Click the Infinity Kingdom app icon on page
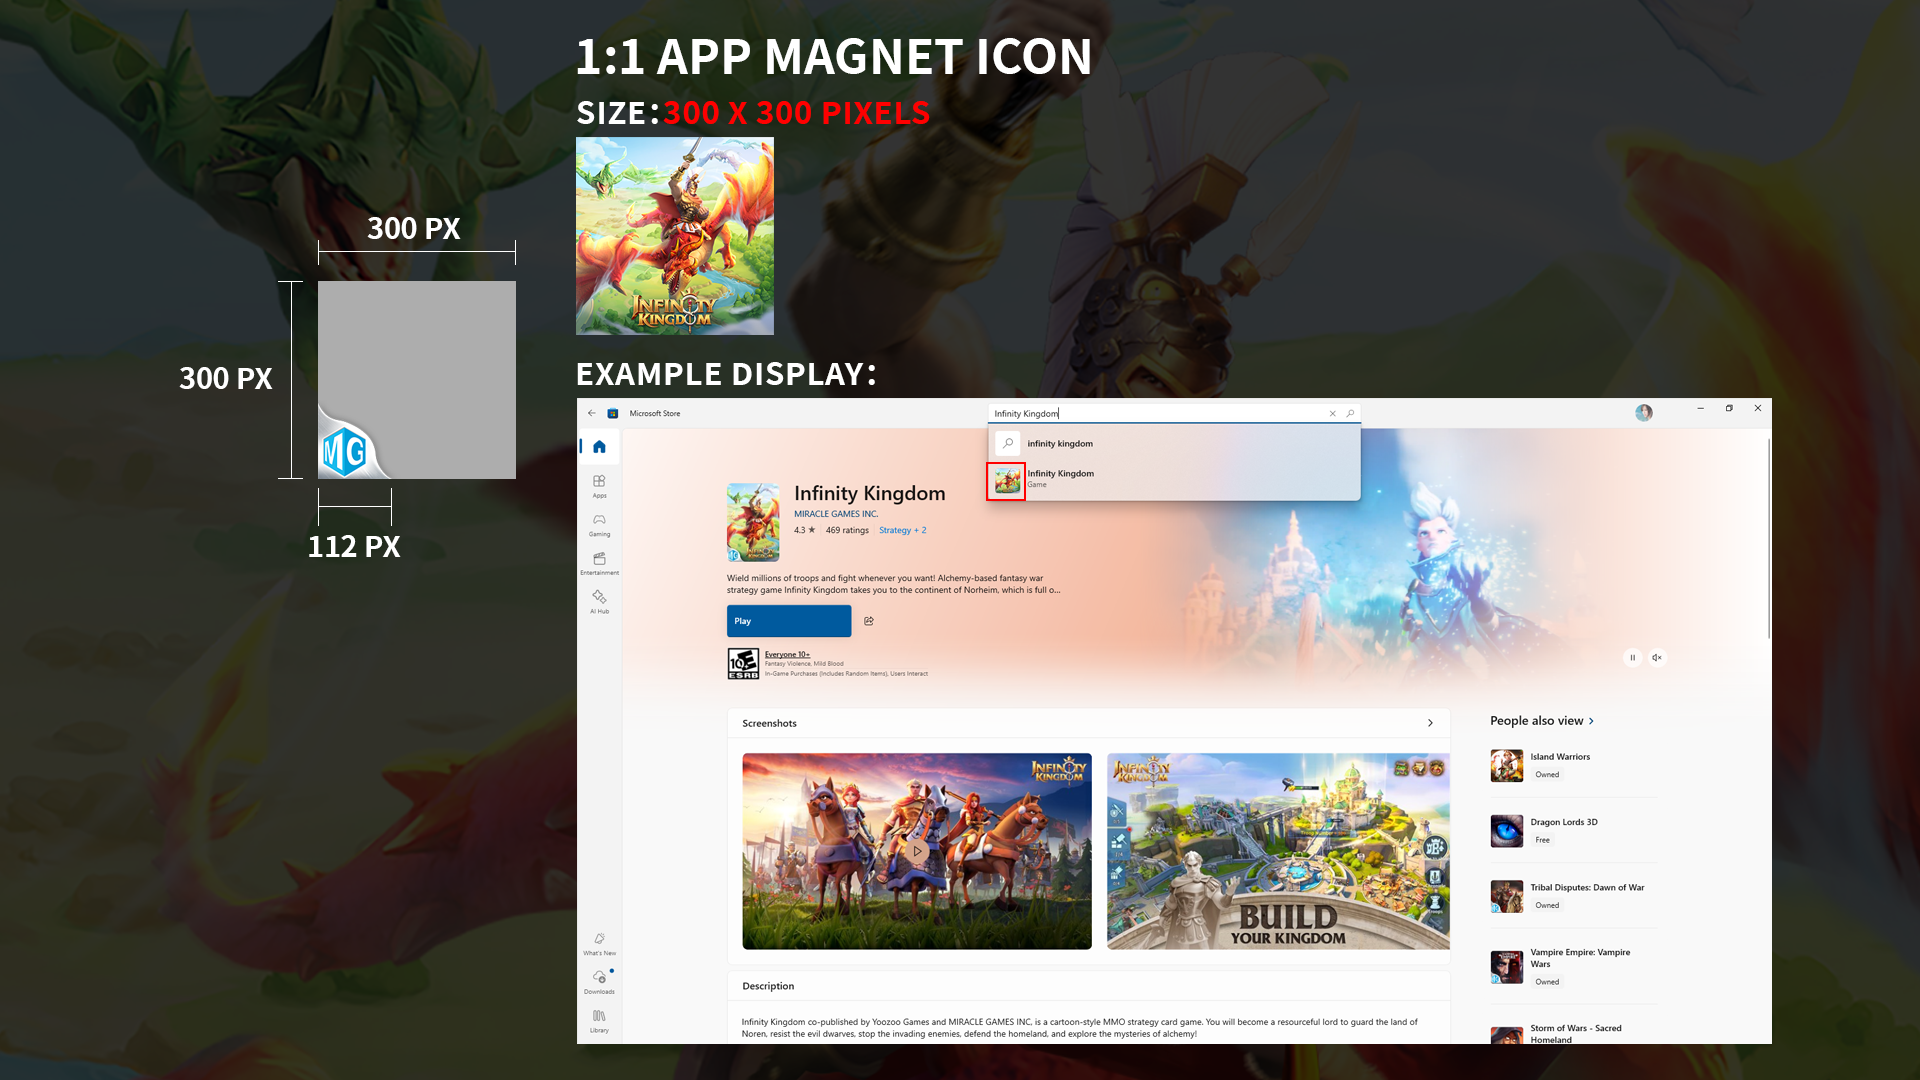Viewport: 1920px width, 1080px height. [x=753, y=522]
